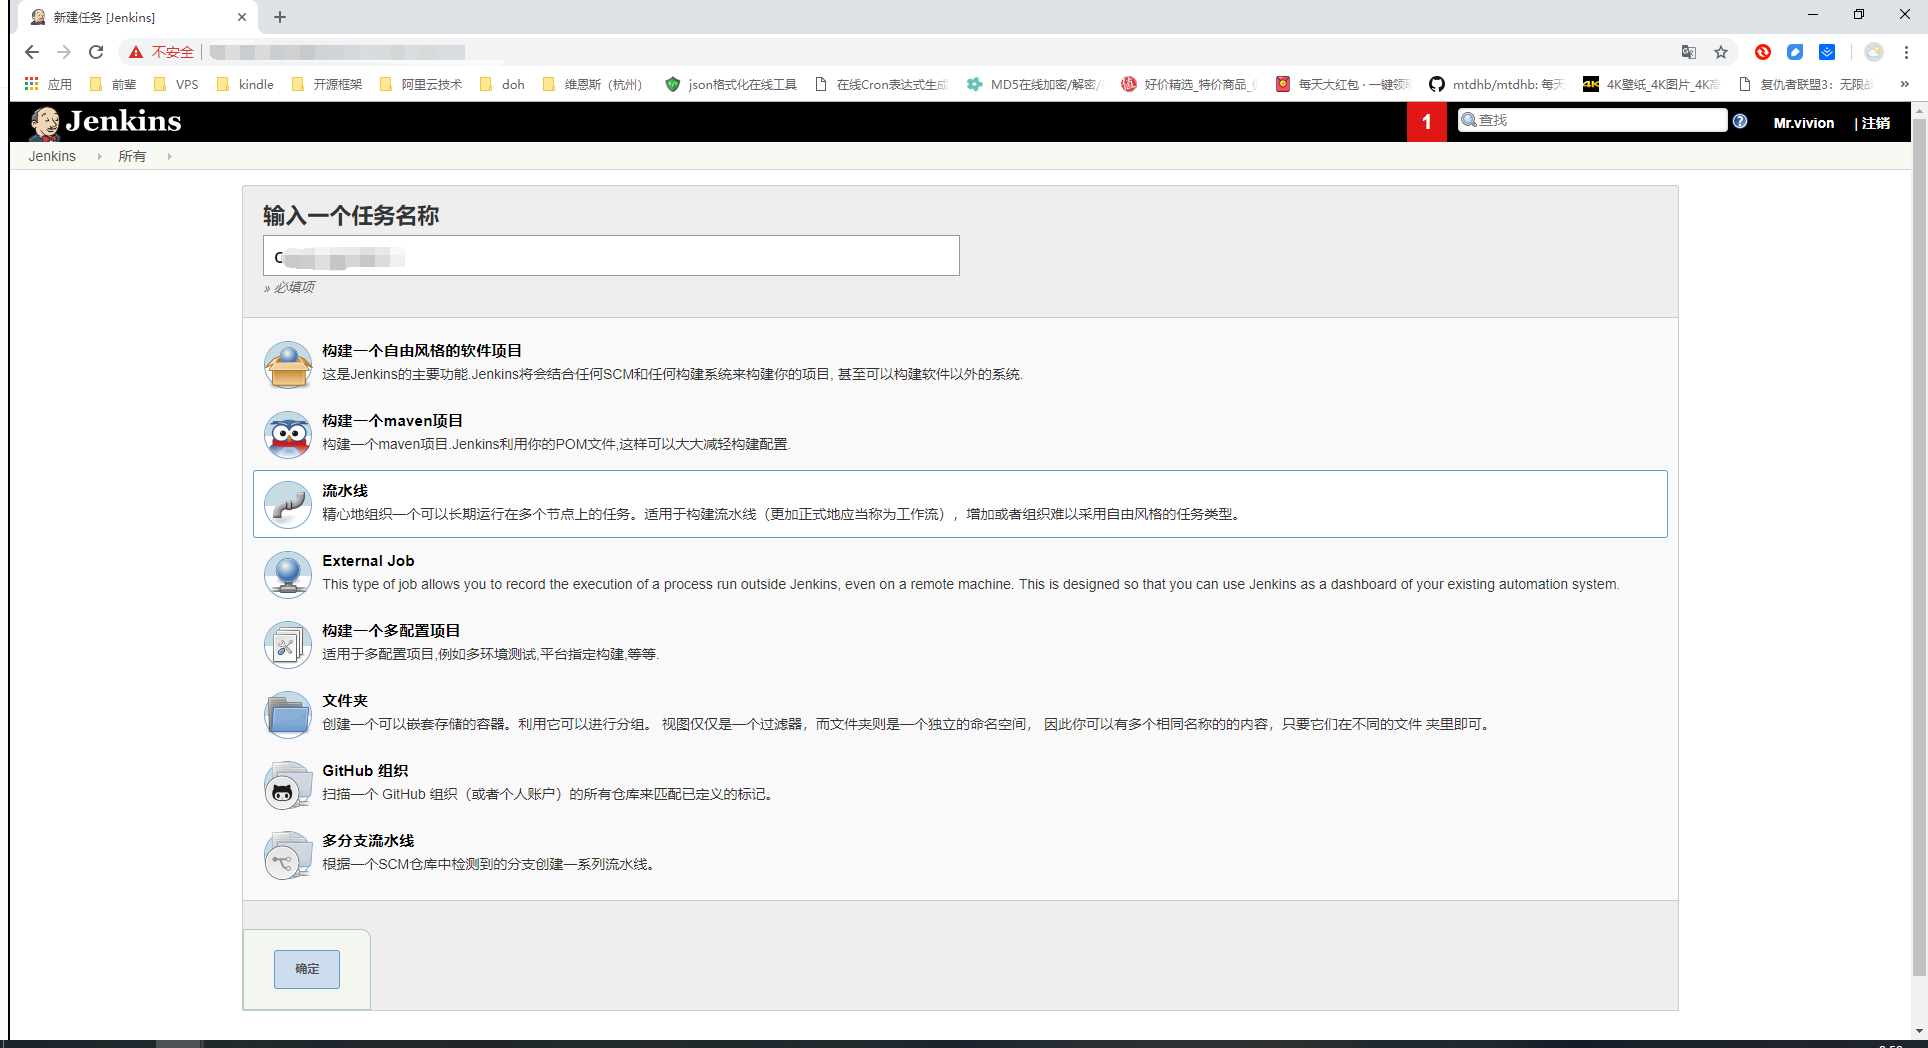The image size is (1928, 1048).
Task: Expand the bookmarks overflow chevron
Action: (x=1904, y=84)
